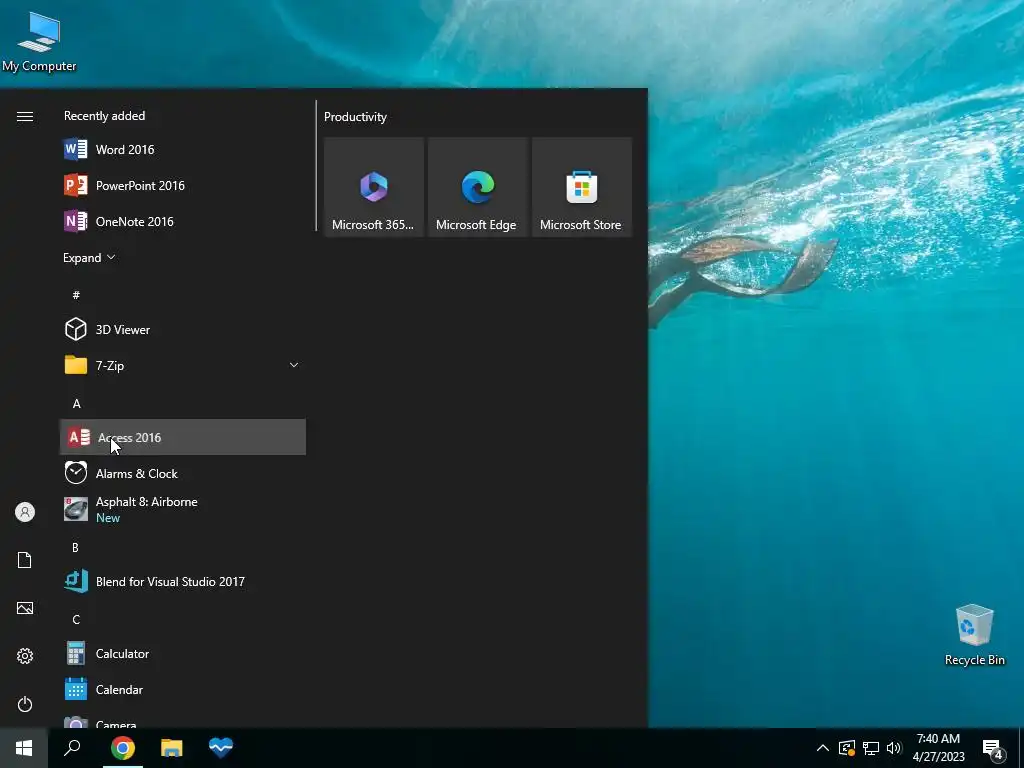Open the 7-Zip folder icon
This screenshot has width=1024, height=768.
(x=76, y=365)
